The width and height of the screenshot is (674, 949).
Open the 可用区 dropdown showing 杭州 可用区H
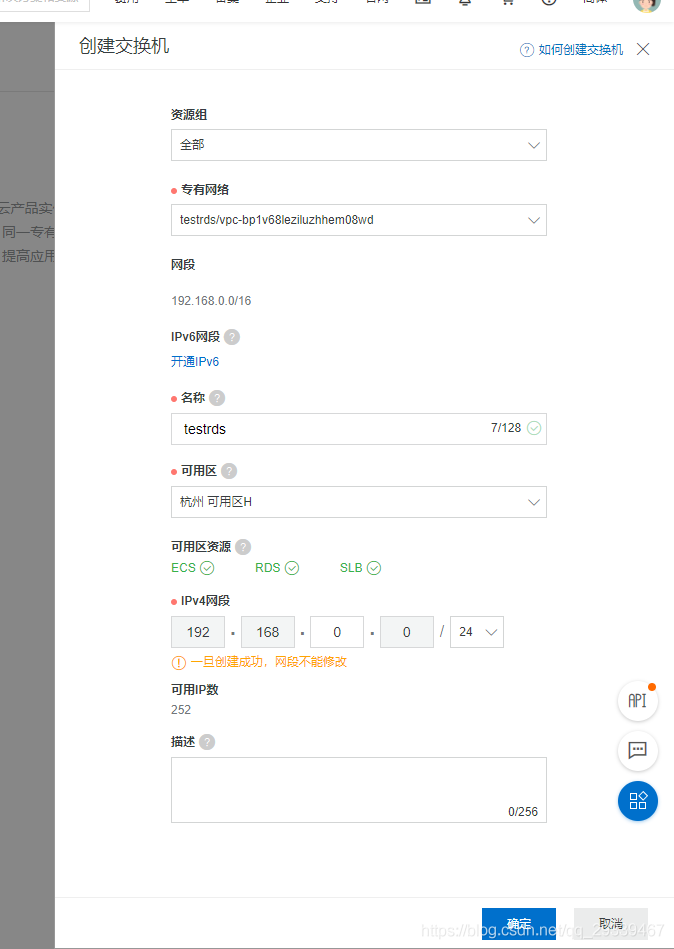click(x=359, y=502)
